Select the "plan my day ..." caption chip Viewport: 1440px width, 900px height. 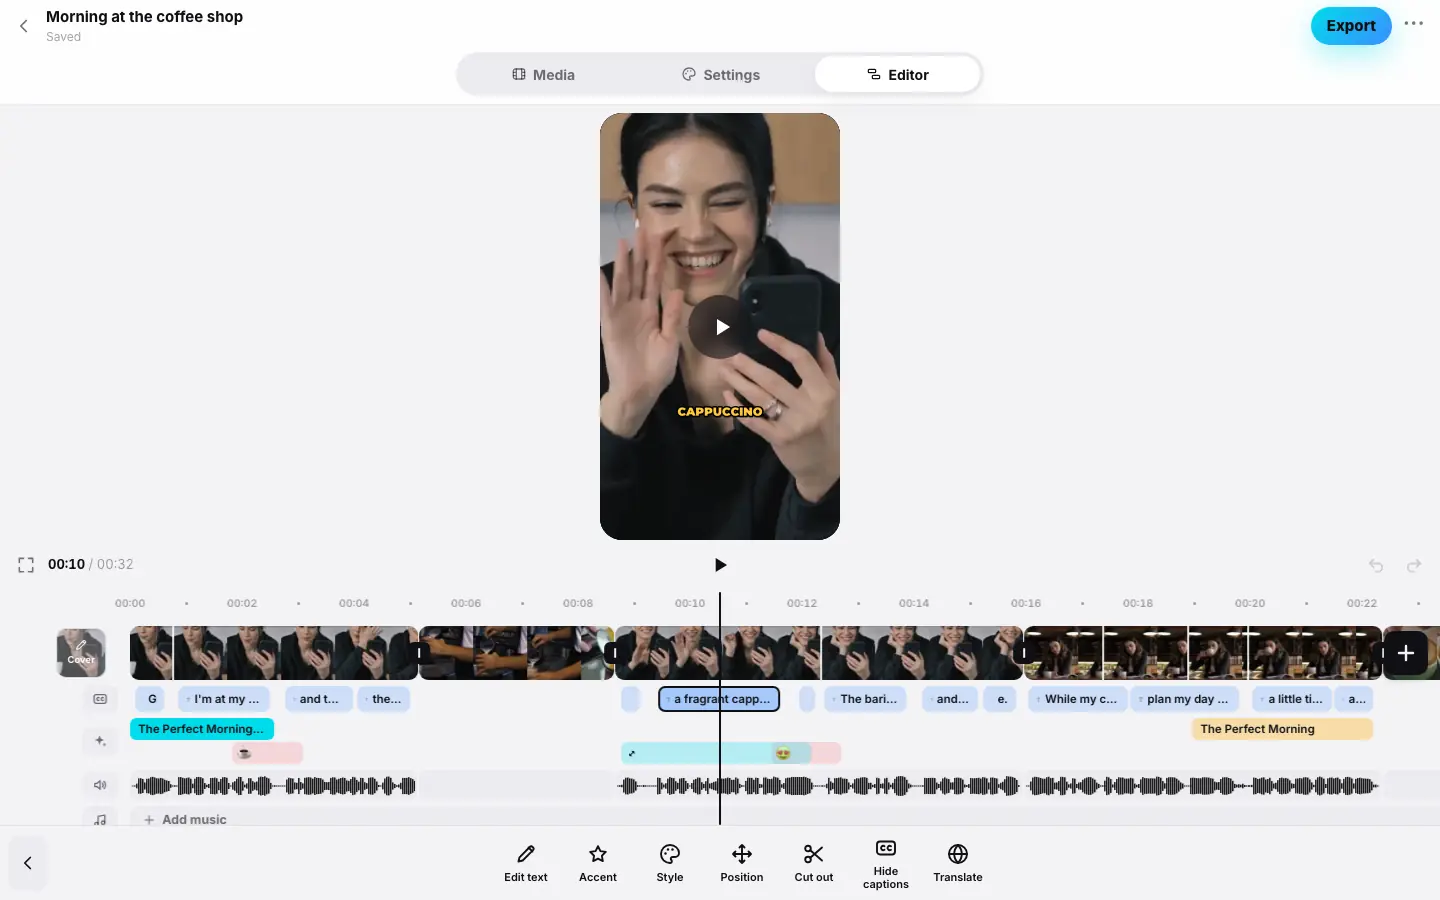click(1185, 699)
